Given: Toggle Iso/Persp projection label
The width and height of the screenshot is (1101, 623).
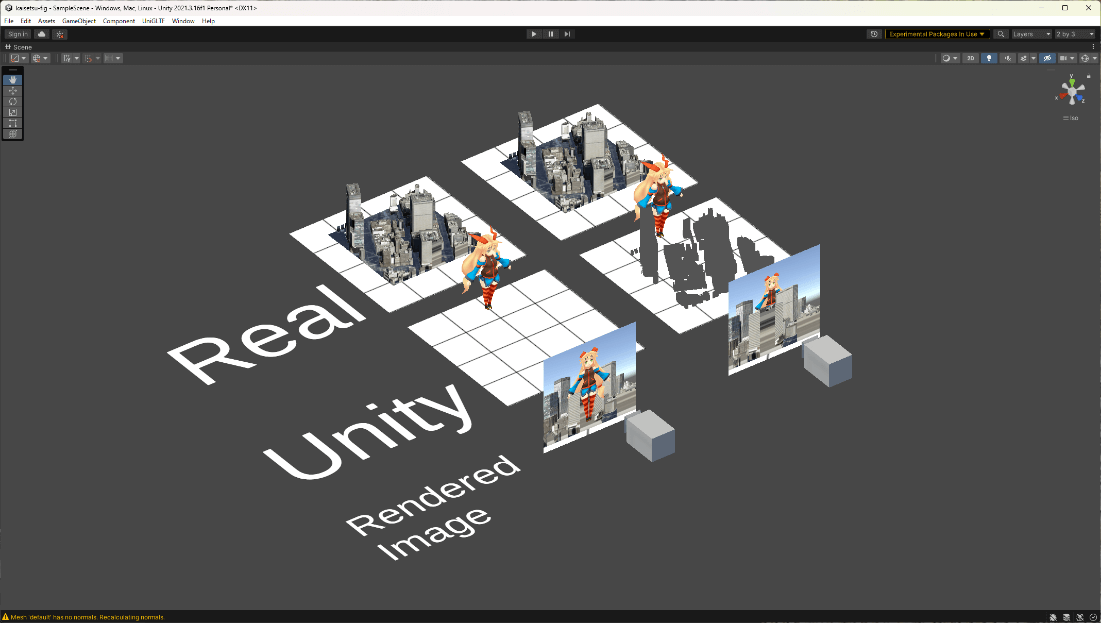Looking at the screenshot, I should pyautogui.click(x=1072, y=118).
